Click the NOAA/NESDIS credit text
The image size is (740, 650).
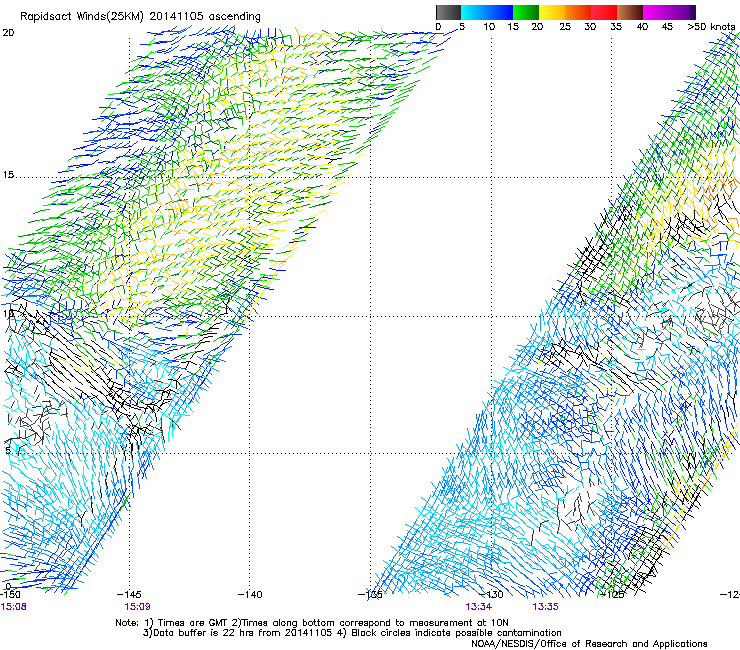pos(589,644)
